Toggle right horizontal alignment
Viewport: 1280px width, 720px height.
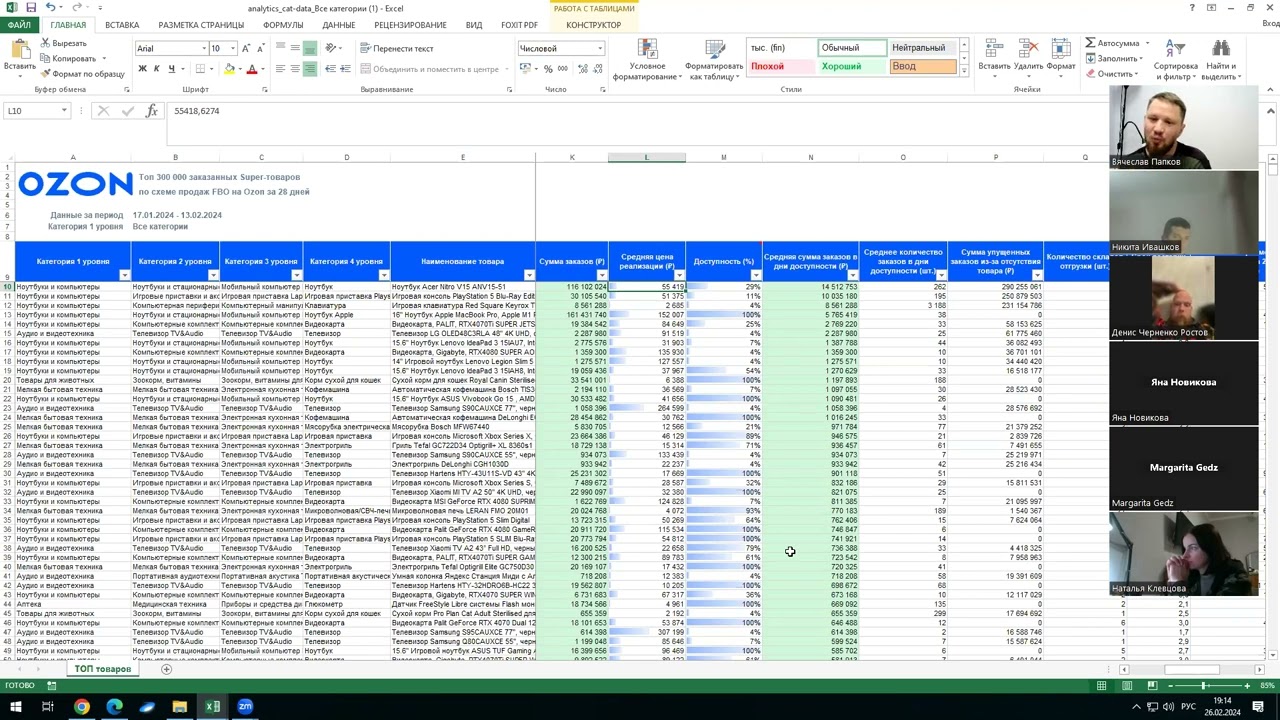tap(310, 69)
